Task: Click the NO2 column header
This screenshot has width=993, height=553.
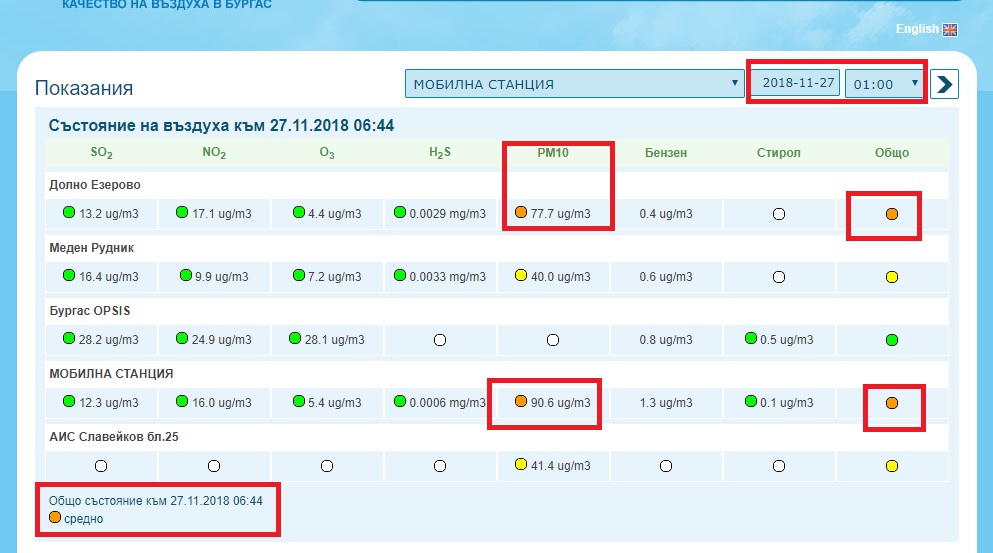Action: 214,153
